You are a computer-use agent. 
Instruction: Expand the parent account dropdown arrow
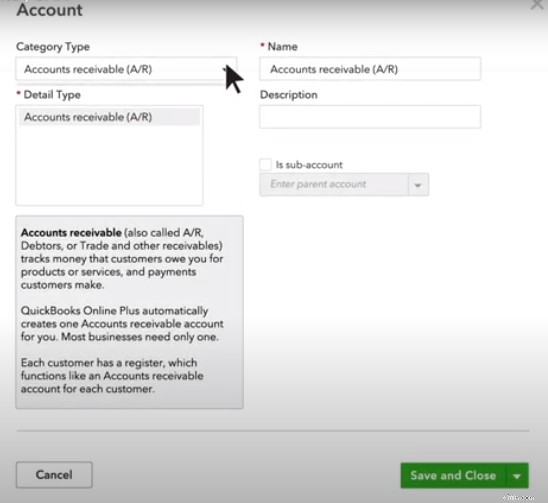click(418, 185)
